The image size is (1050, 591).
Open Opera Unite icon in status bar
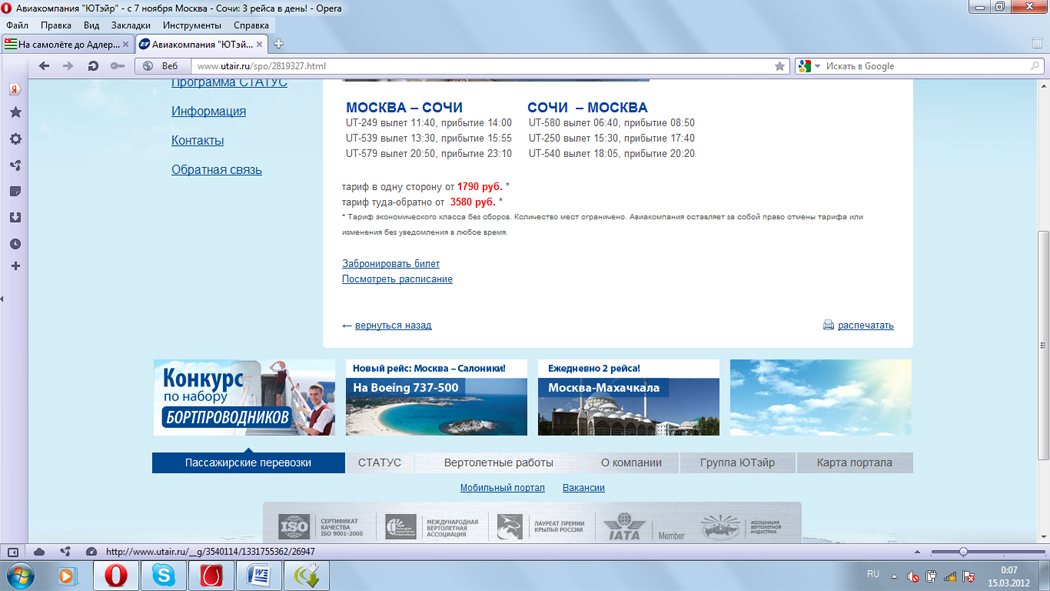65,552
